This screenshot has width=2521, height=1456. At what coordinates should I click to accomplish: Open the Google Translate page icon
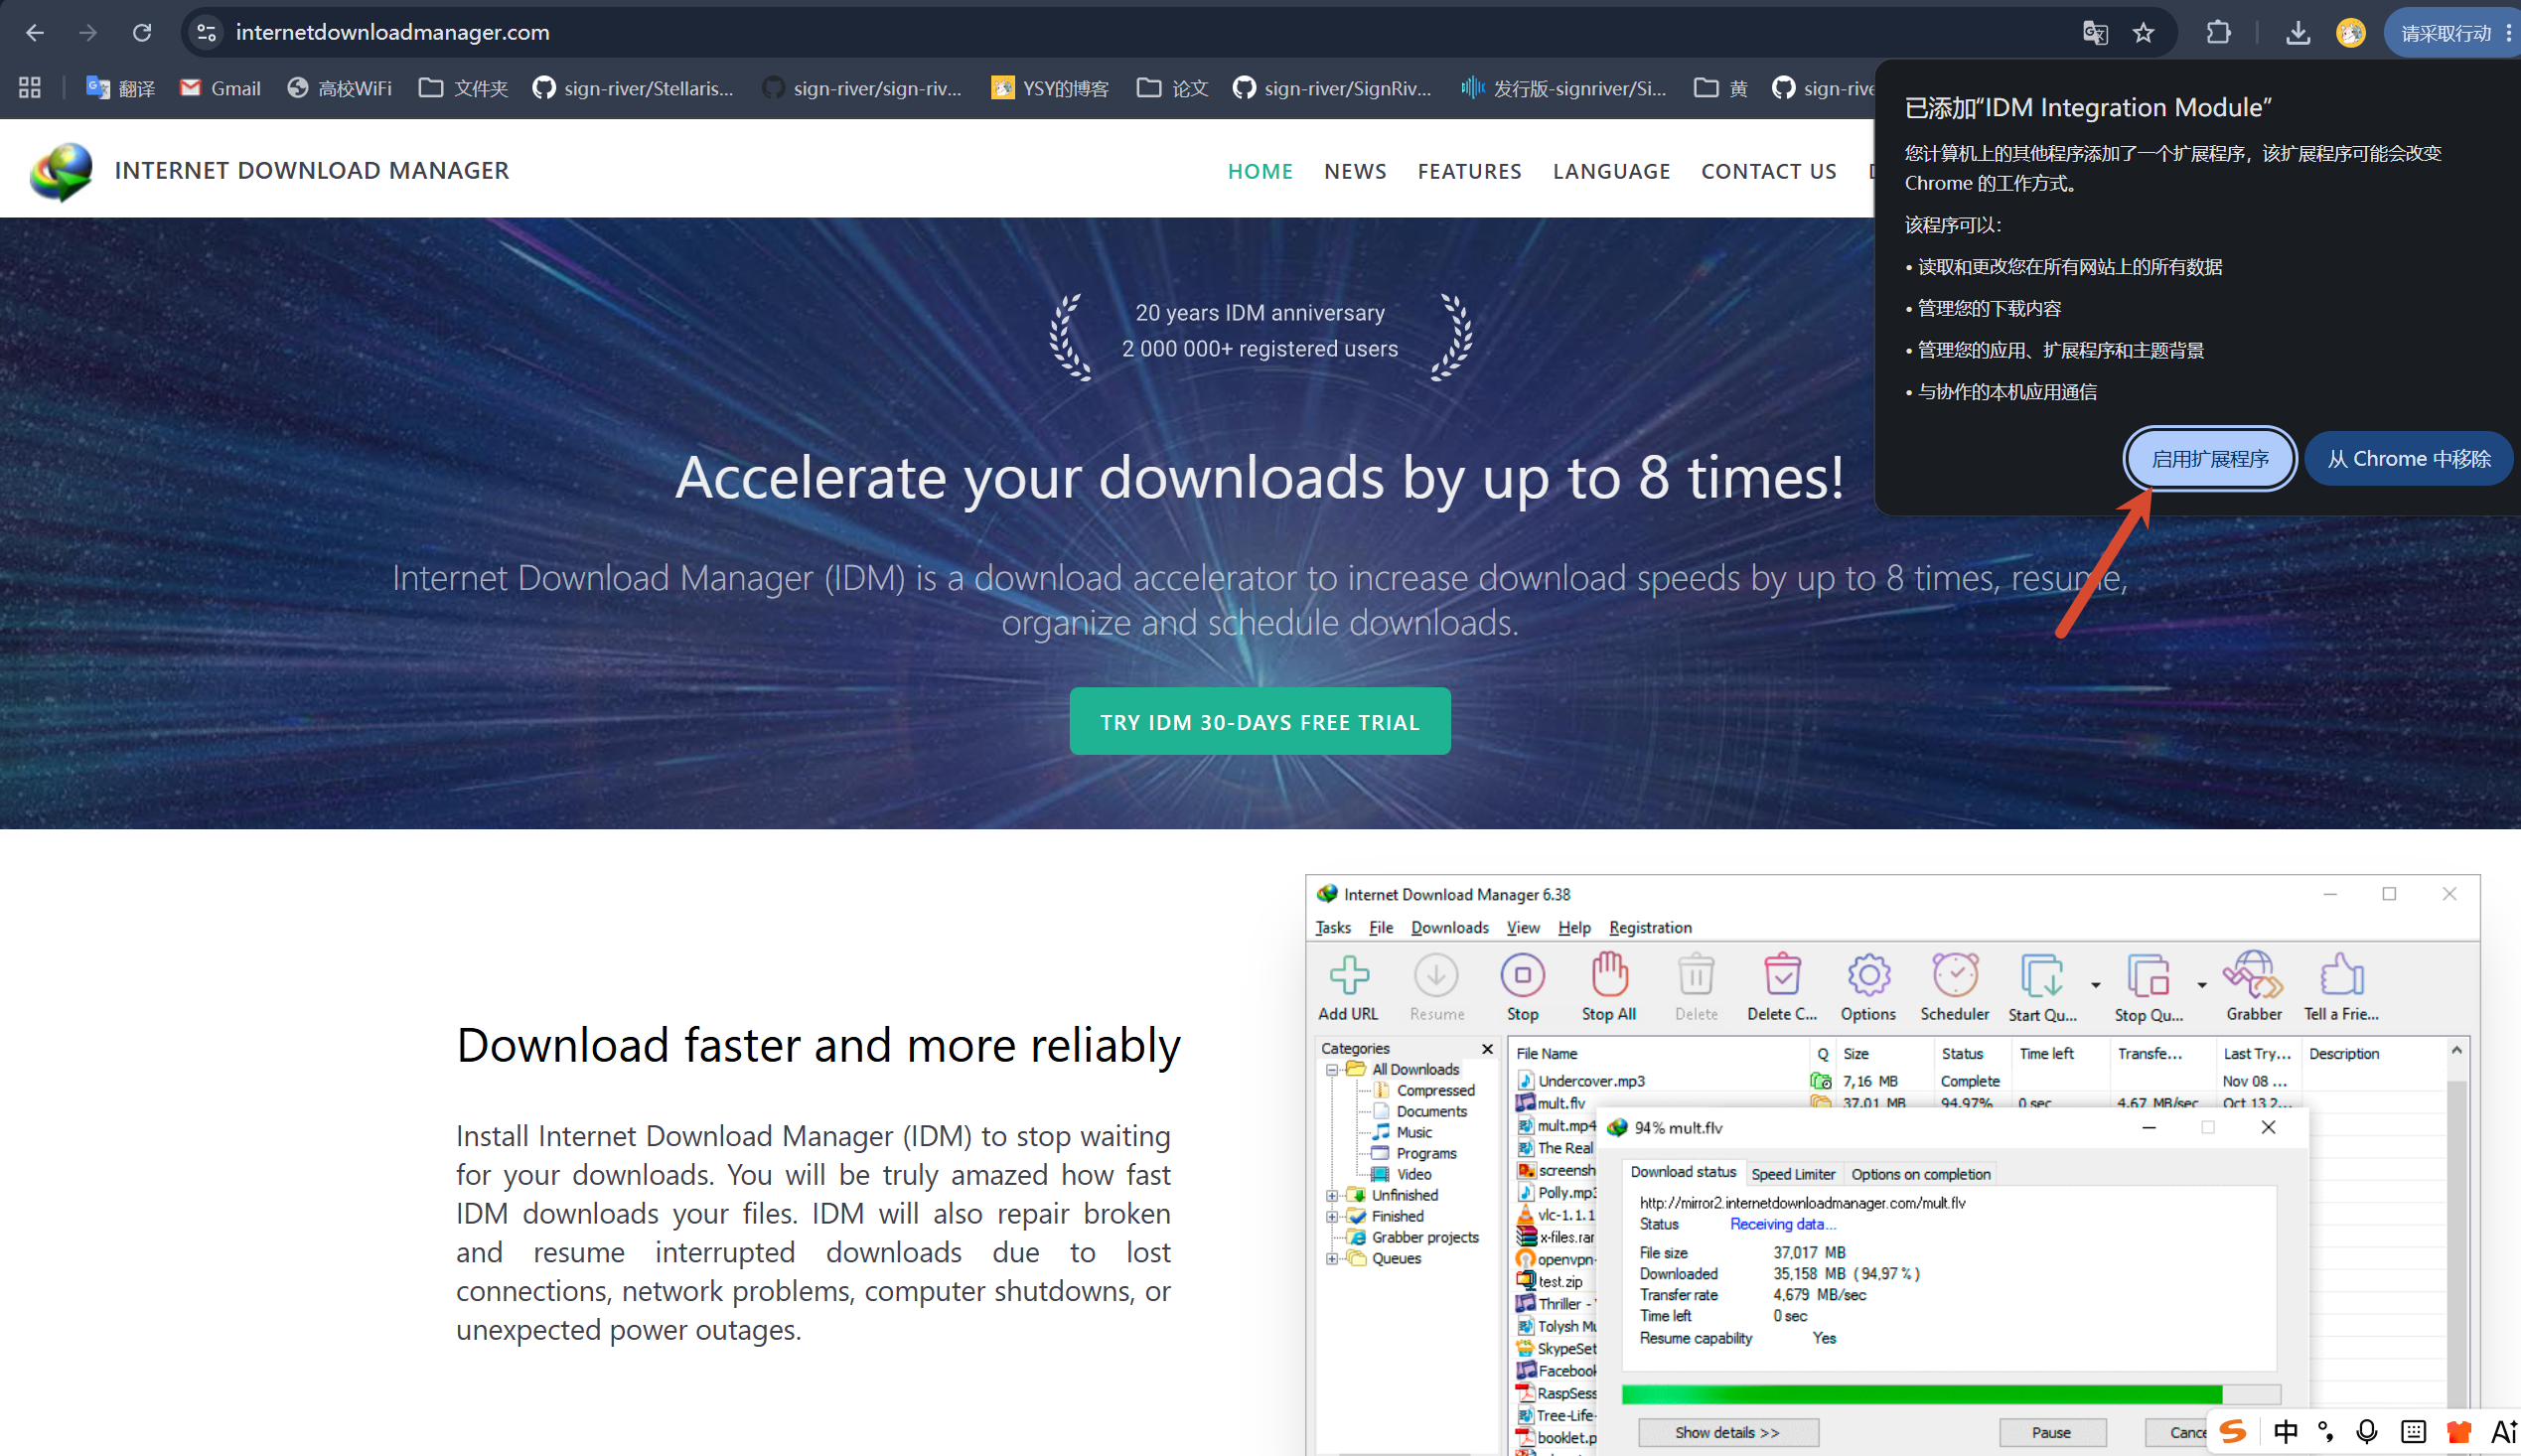coord(2094,32)
